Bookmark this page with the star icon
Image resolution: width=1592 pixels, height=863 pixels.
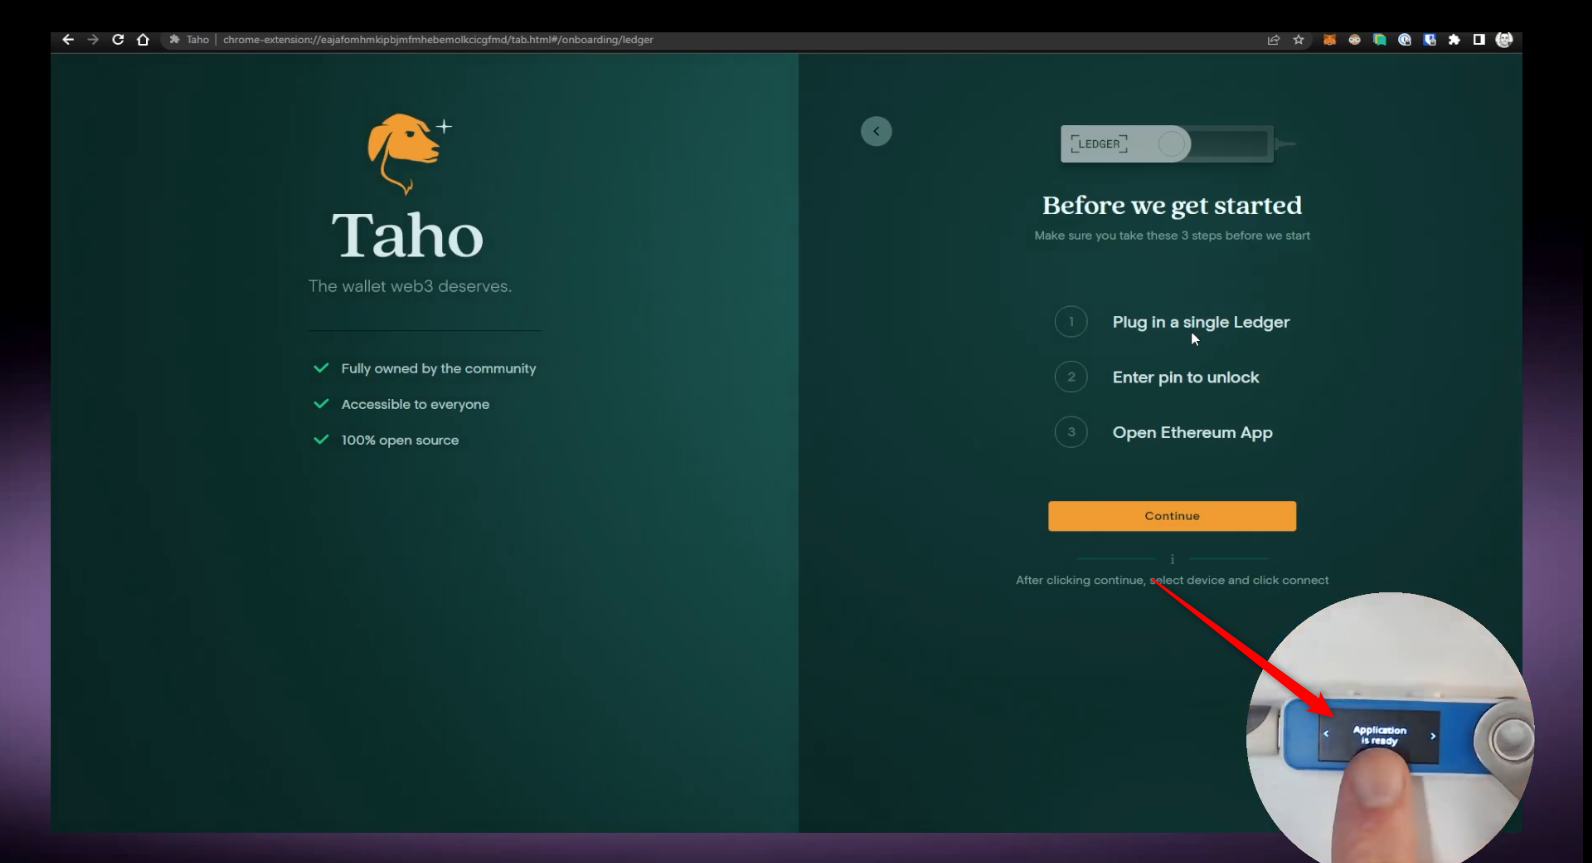(x=1298, y=40)
